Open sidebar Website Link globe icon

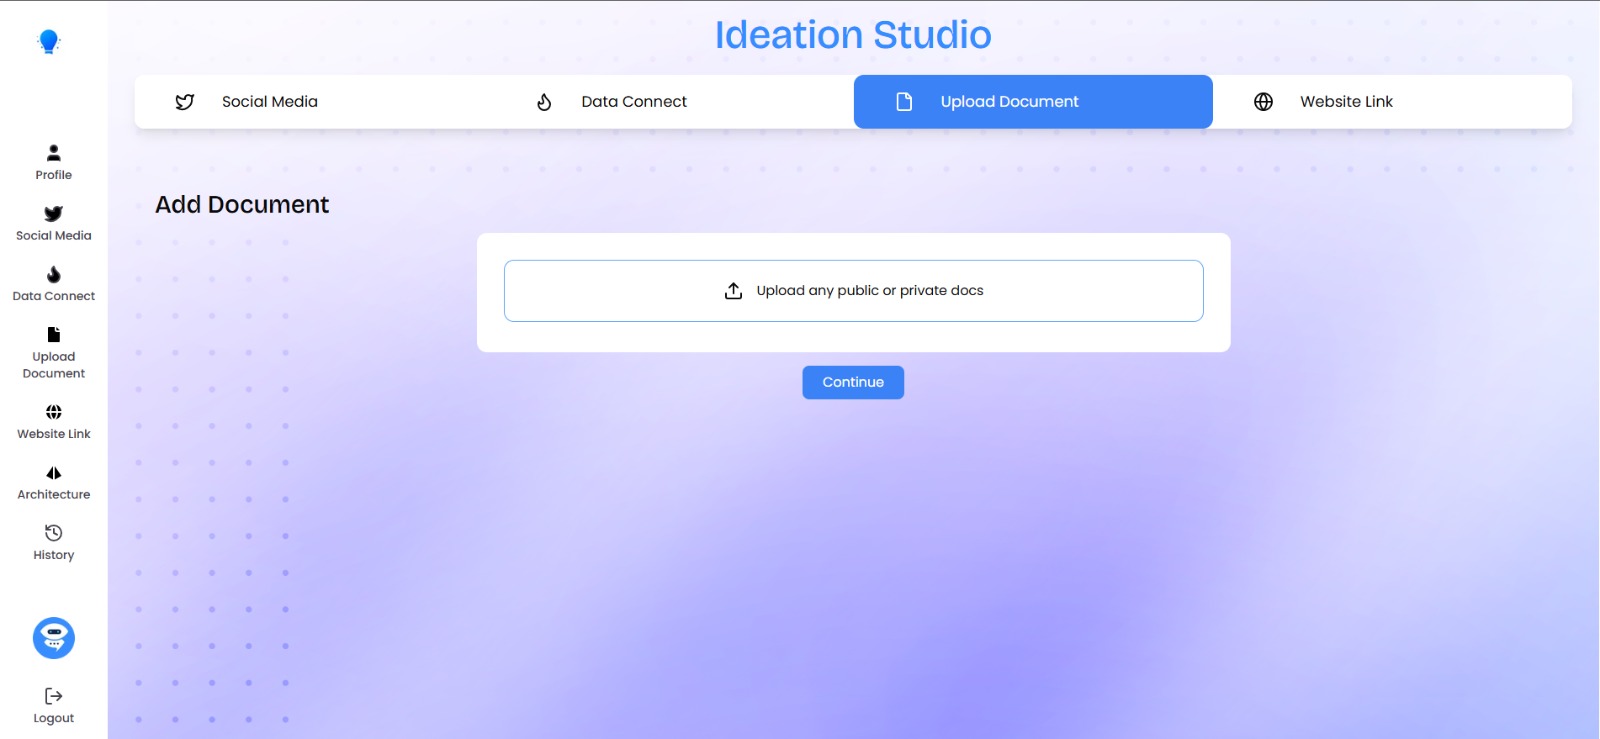click(x=54, y=412)
